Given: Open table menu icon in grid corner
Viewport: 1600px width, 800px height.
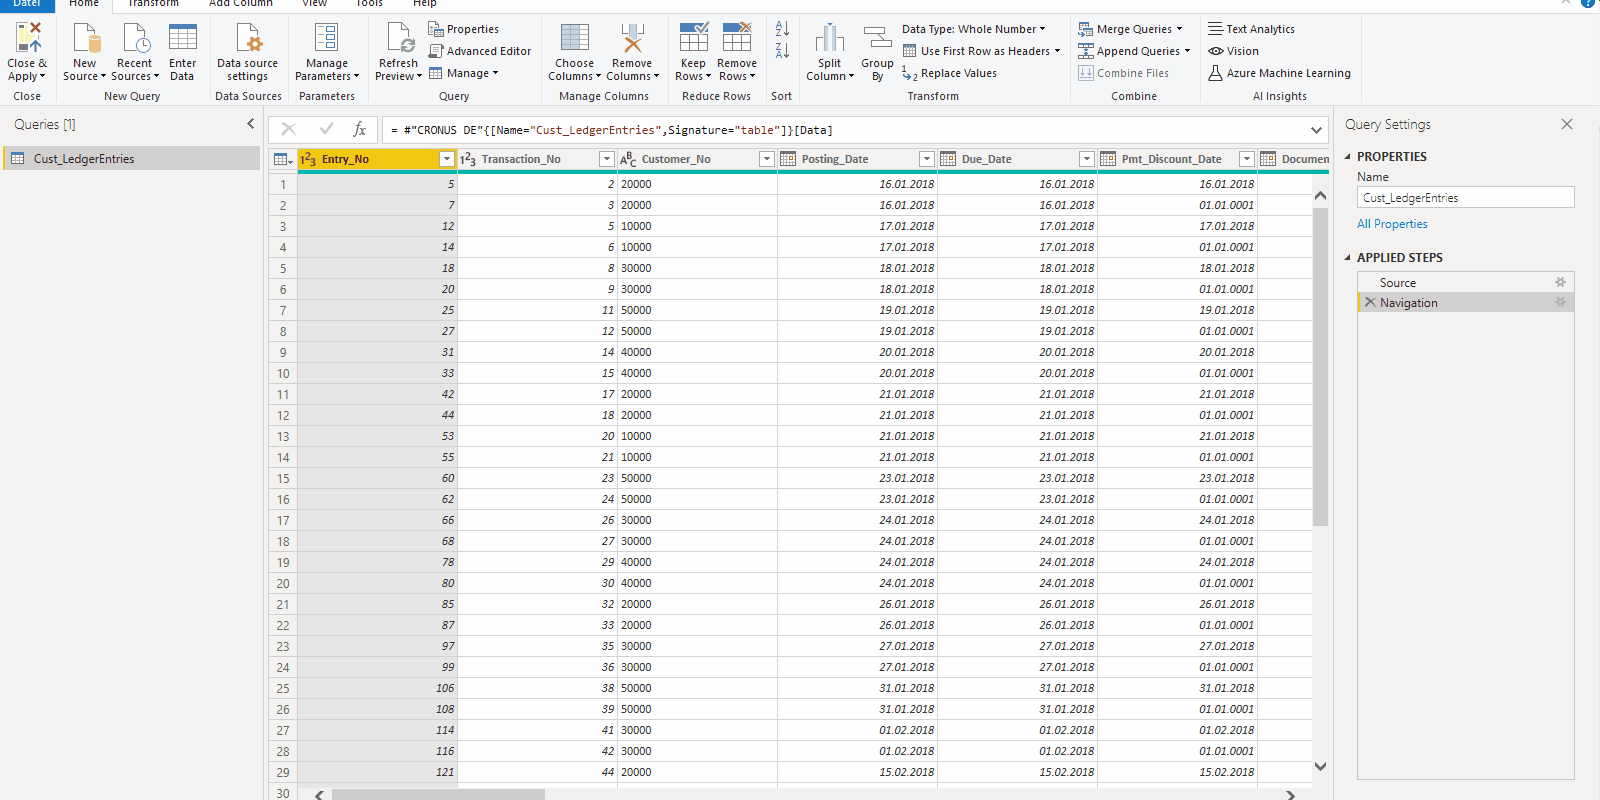Looking at the screenshot, I should click(283, 159).
